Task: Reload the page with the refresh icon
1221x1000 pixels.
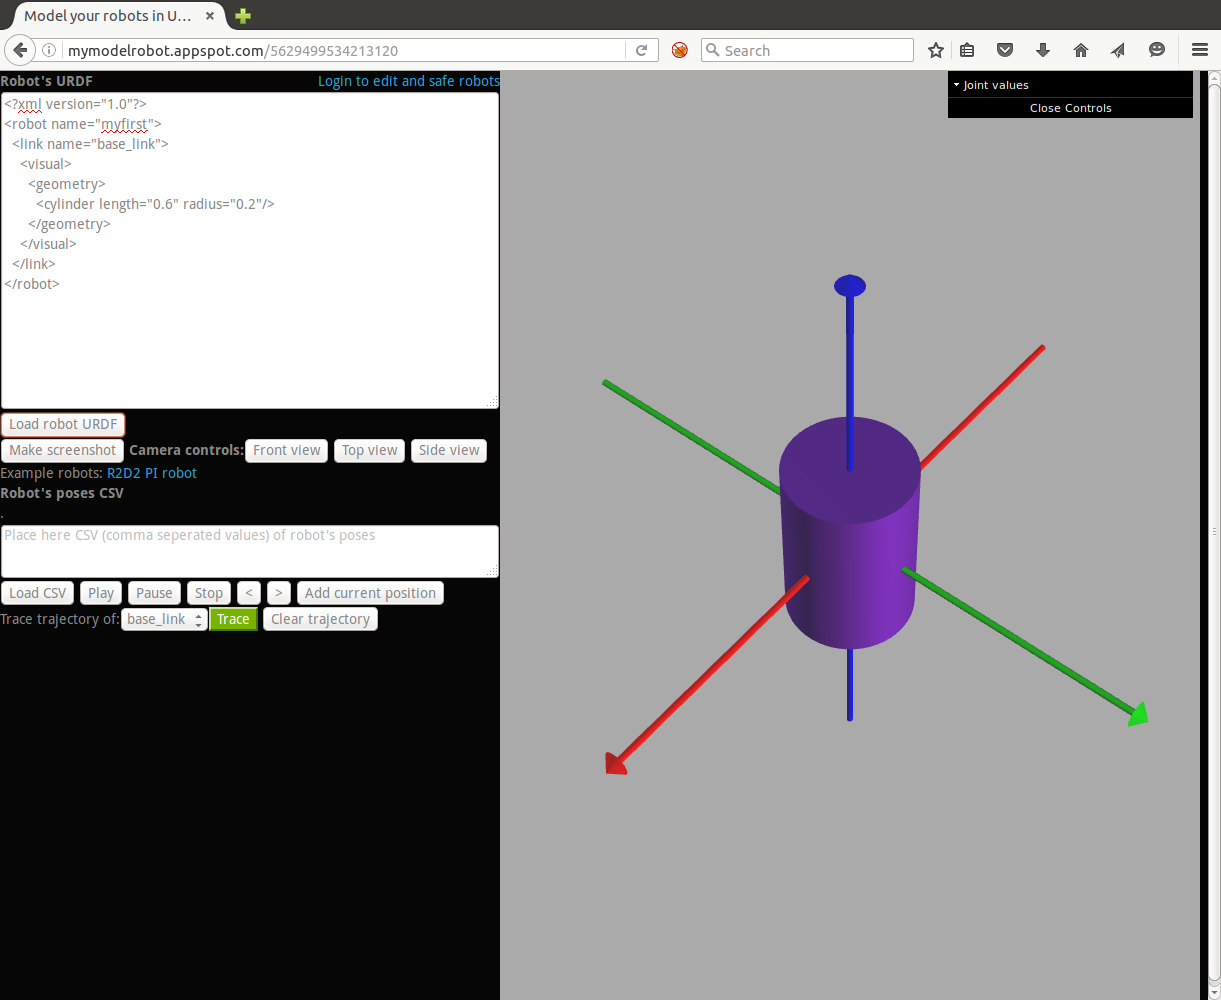Action: [x=642, y=50]
